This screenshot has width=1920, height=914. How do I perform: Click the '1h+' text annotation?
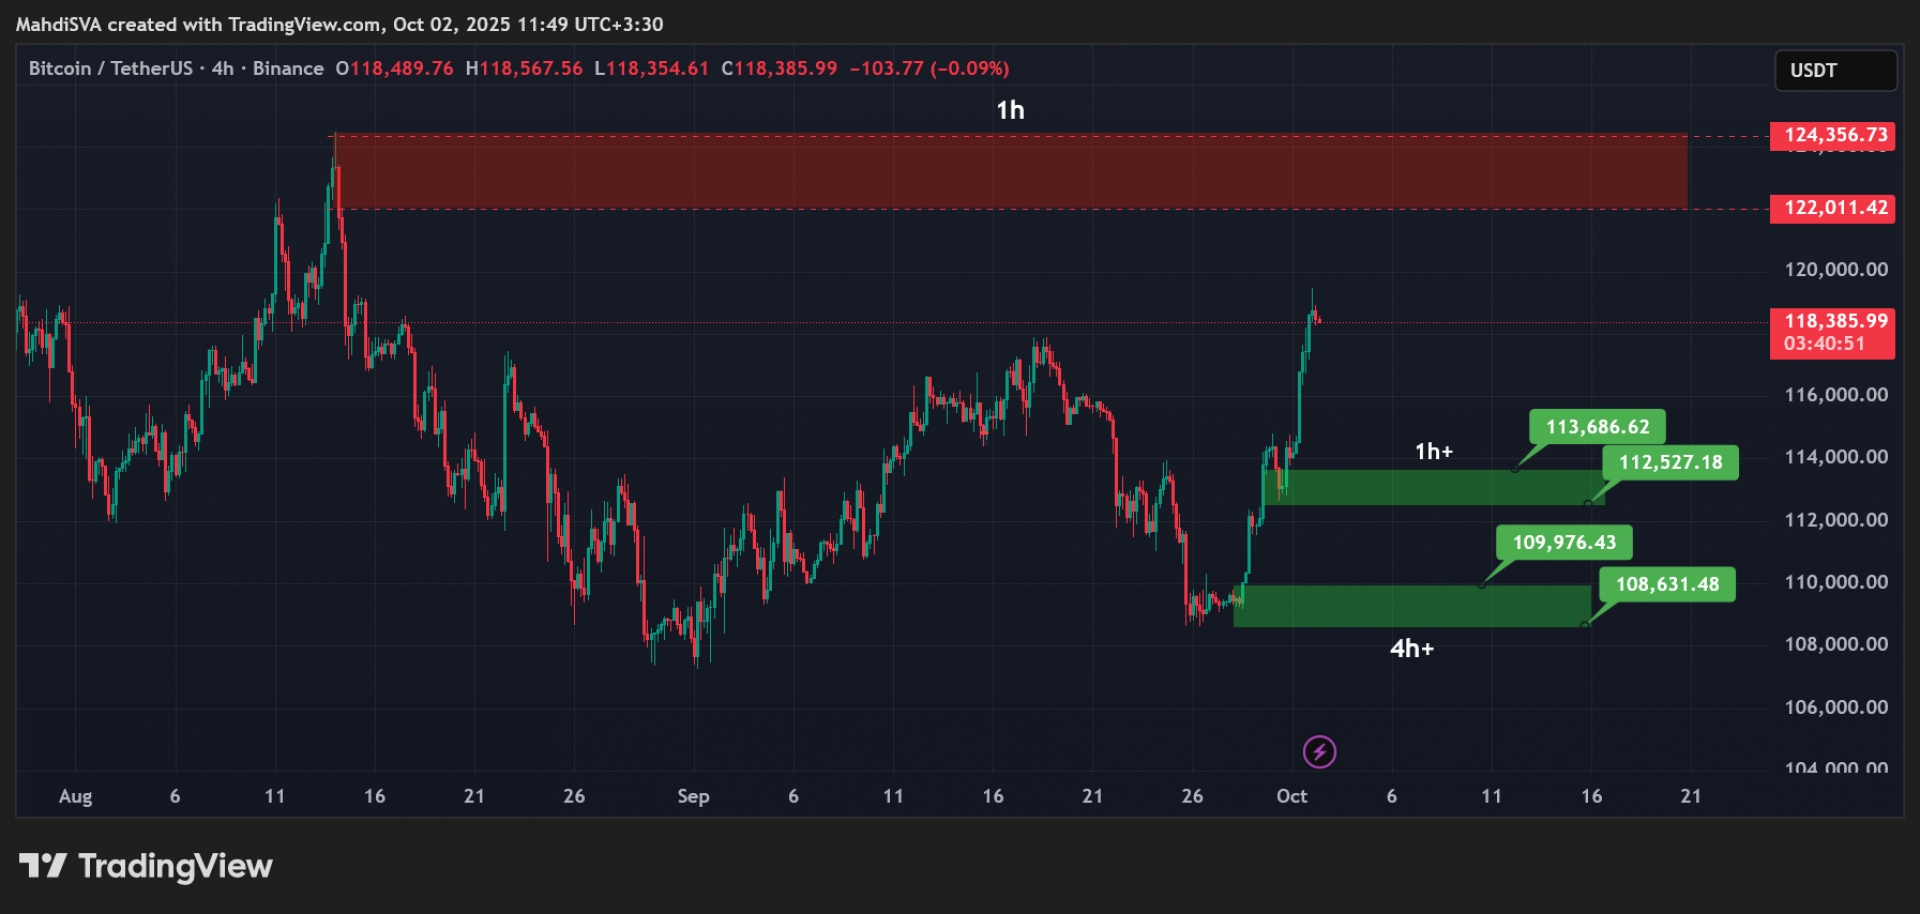tap(1433, 452)
